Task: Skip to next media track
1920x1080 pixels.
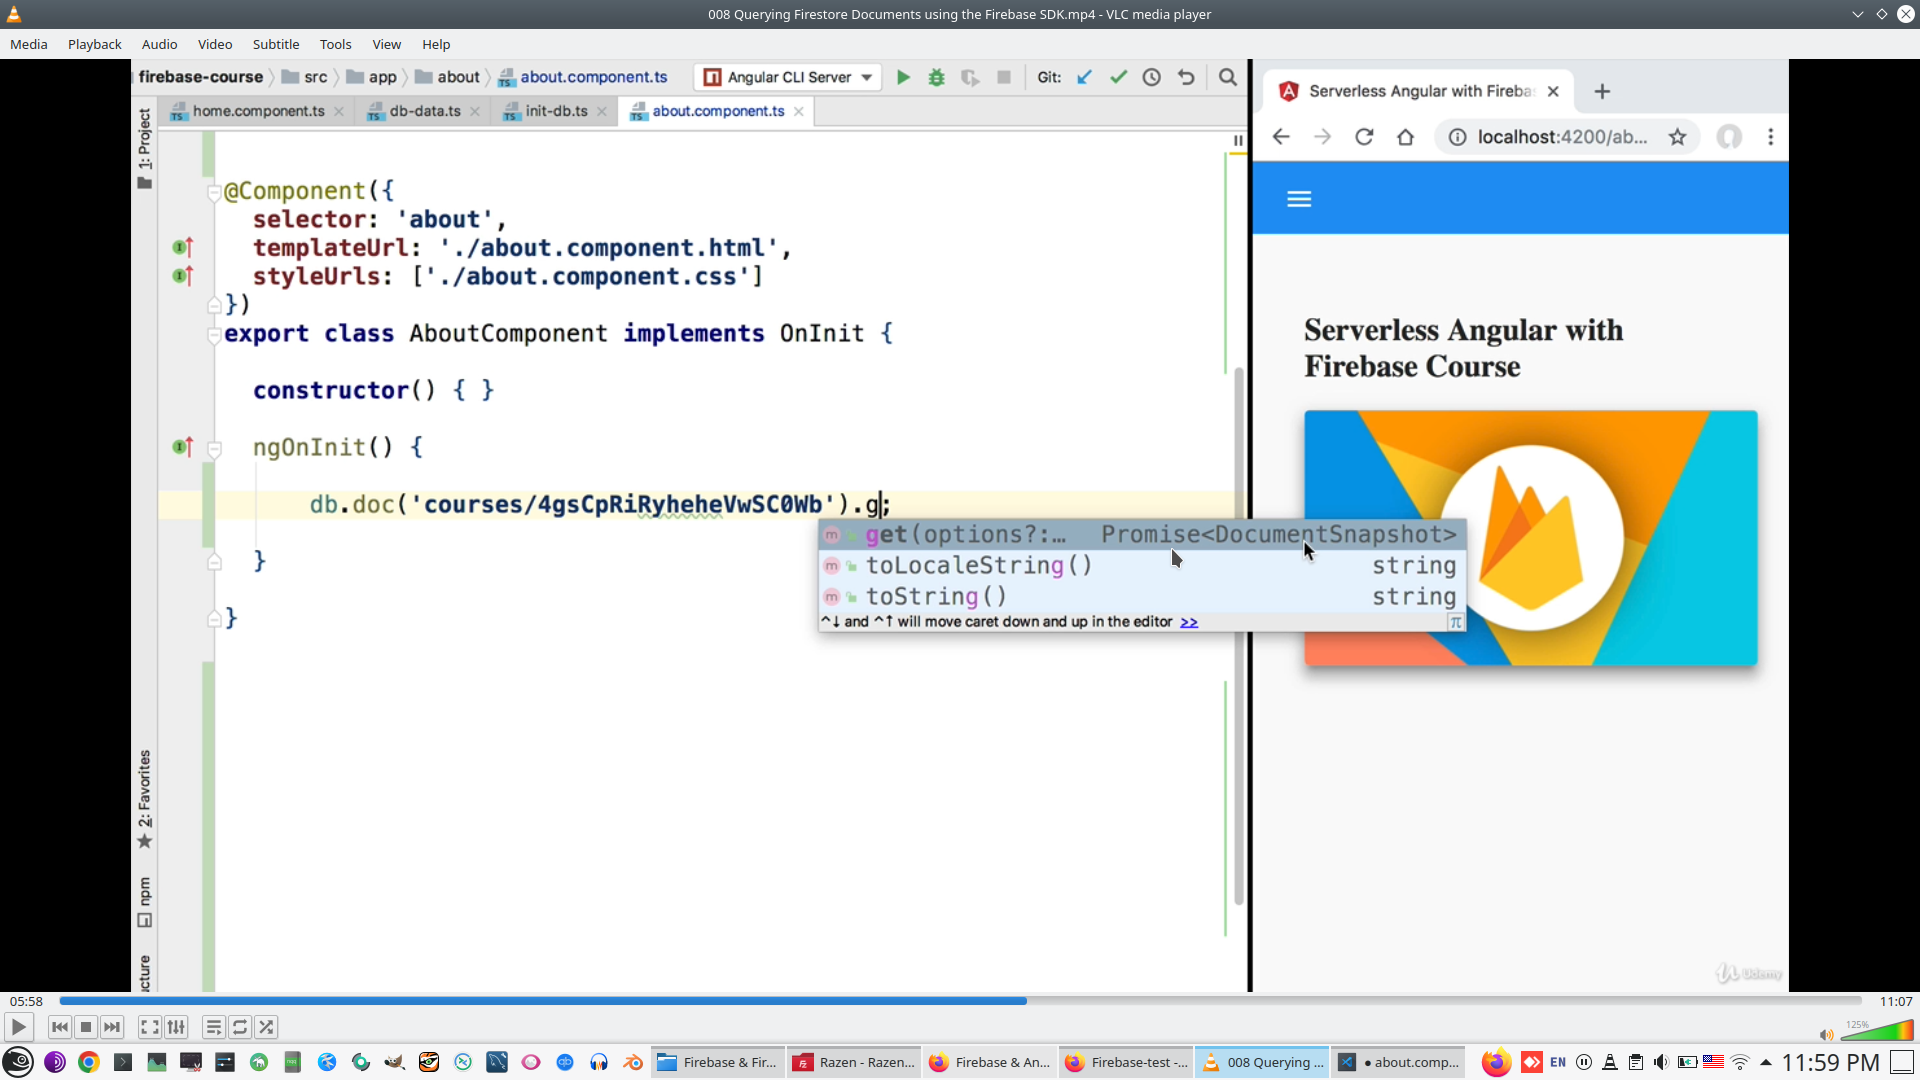Action: pos(112,1027)
